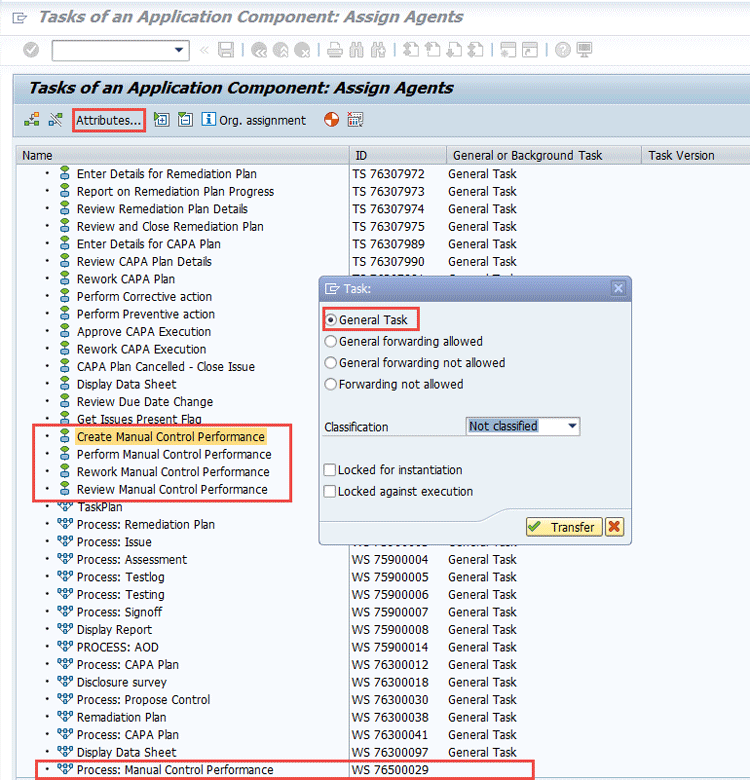The width and height of the screenshot is (750, 780).
Task: Click the Attributes... toolbar button
Action: (x=109, y=120)
